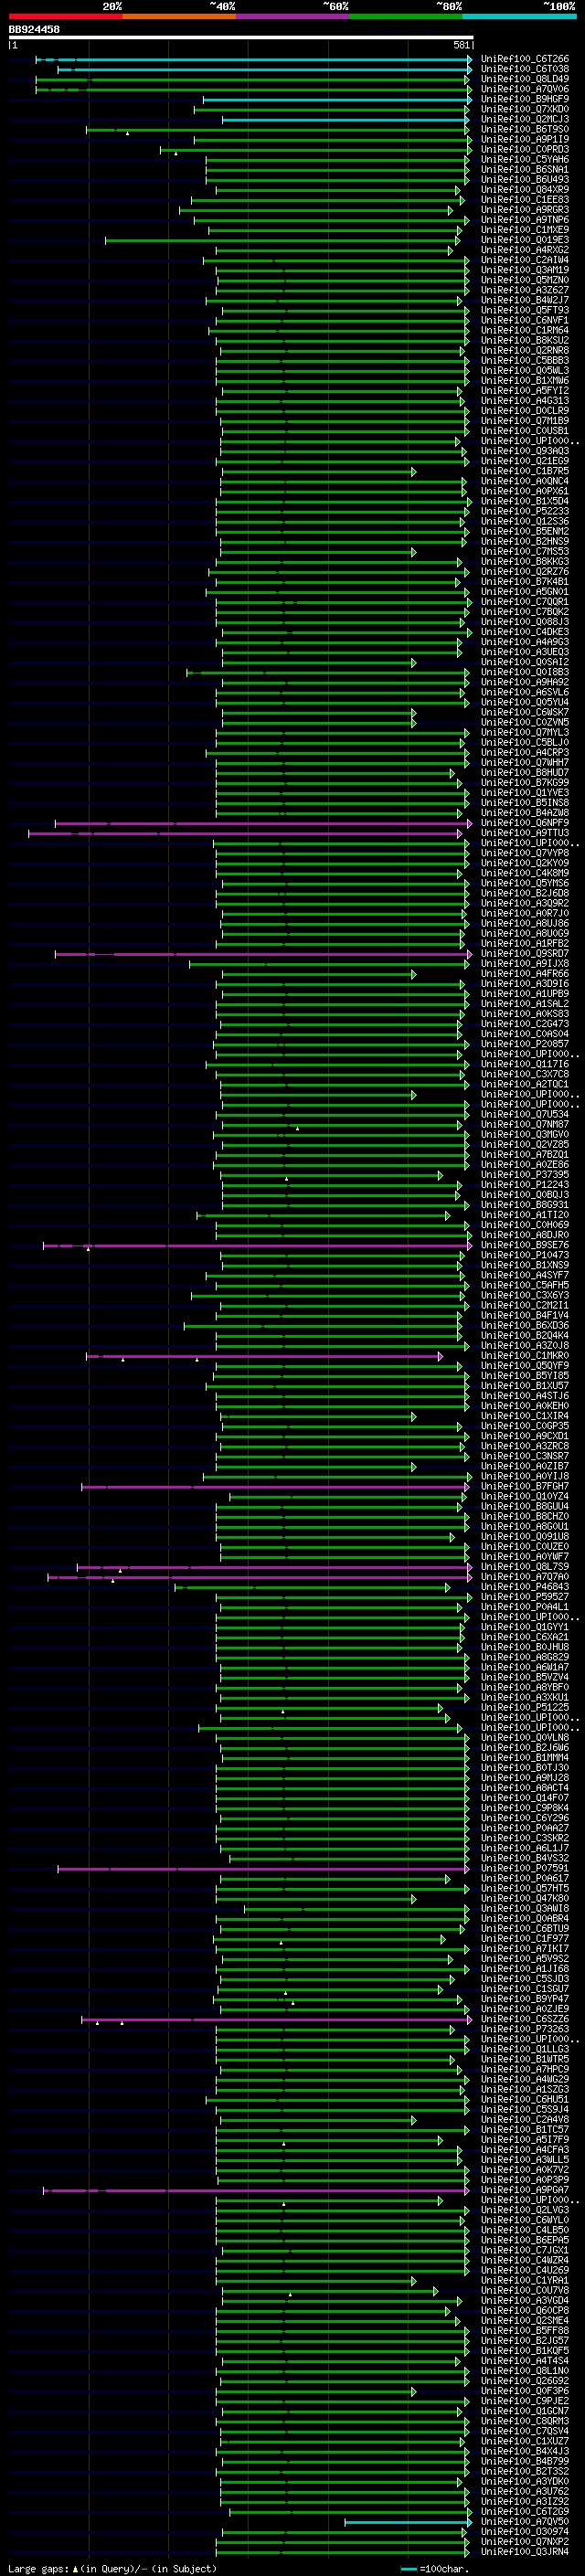Select label UniRef100_A9P119
The image size is (585, 2576).
coord(524,139)
